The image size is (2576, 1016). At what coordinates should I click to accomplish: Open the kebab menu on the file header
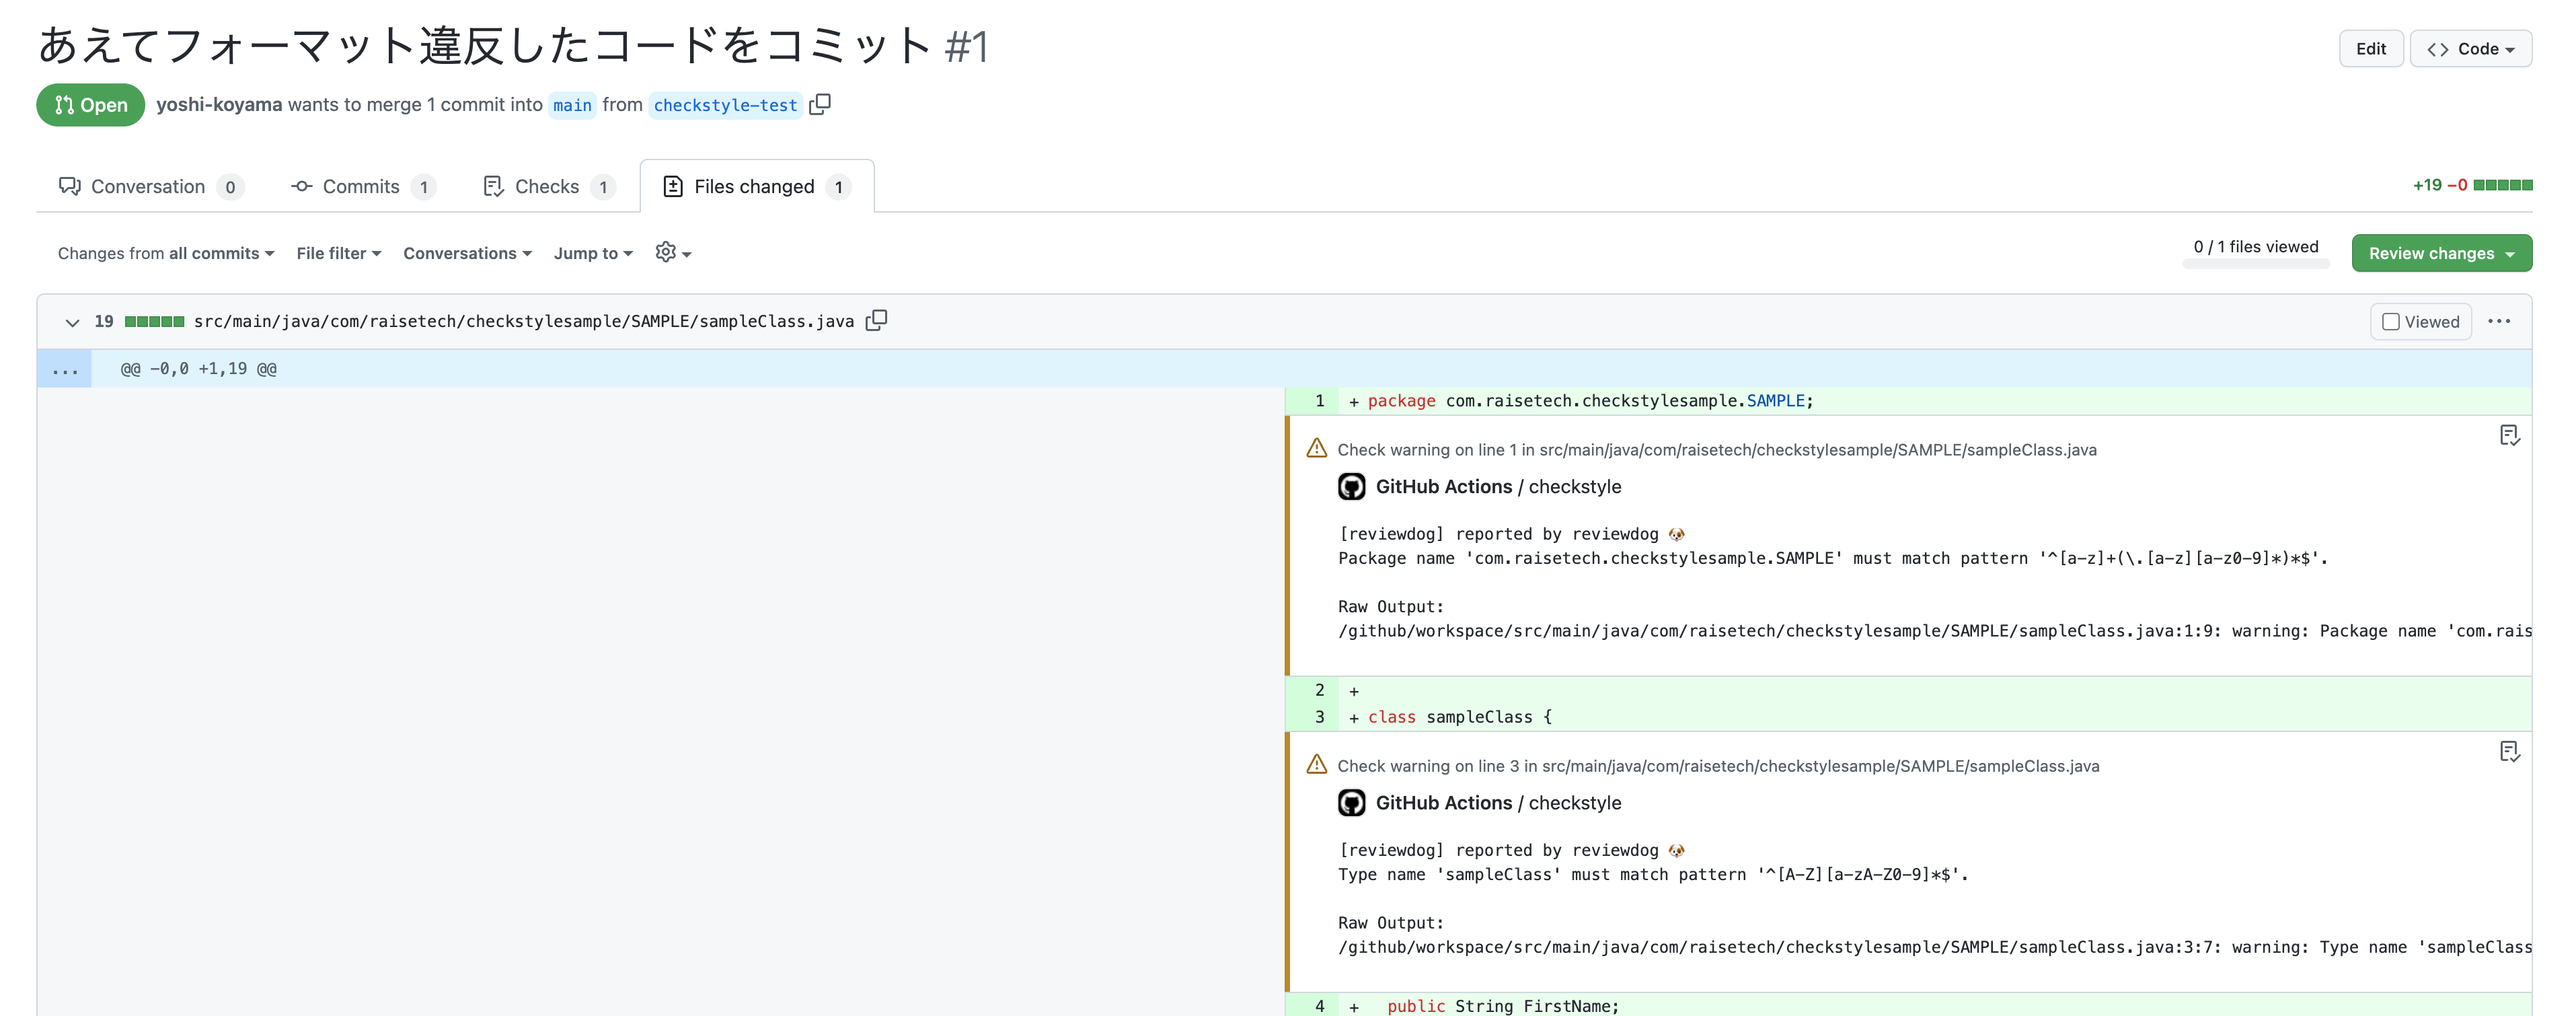(2500, 321)
